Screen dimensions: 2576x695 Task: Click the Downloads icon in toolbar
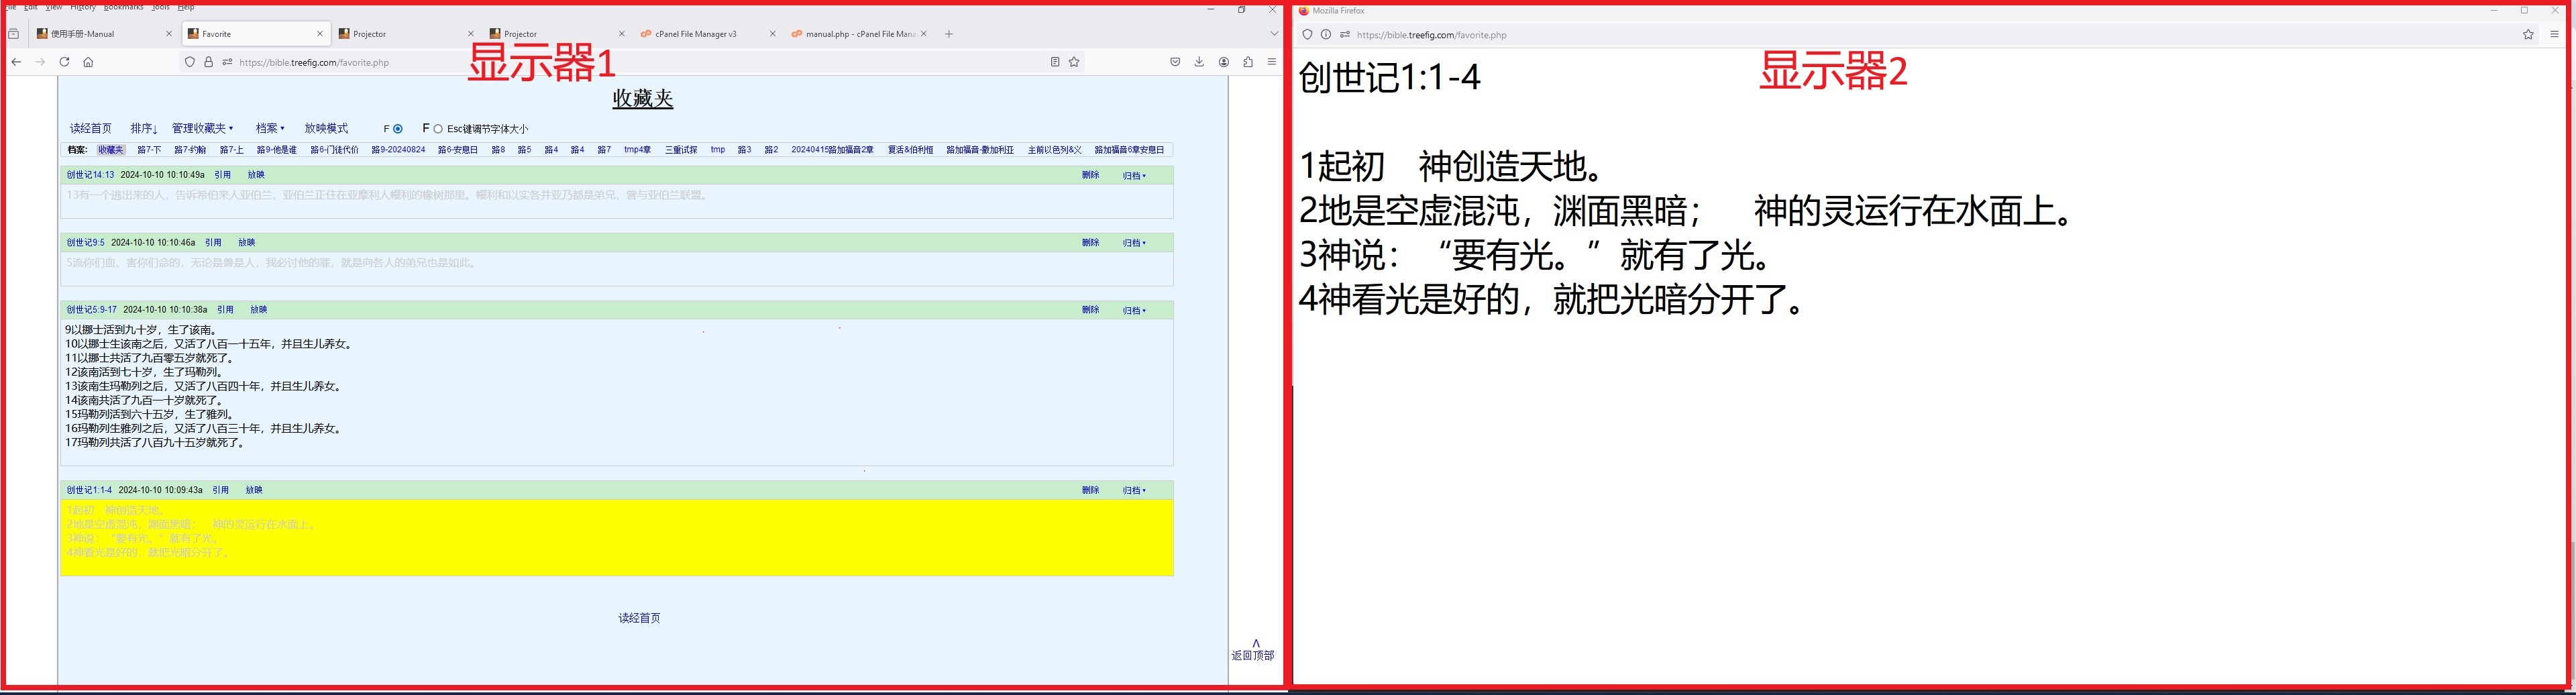pos(1199,62)
